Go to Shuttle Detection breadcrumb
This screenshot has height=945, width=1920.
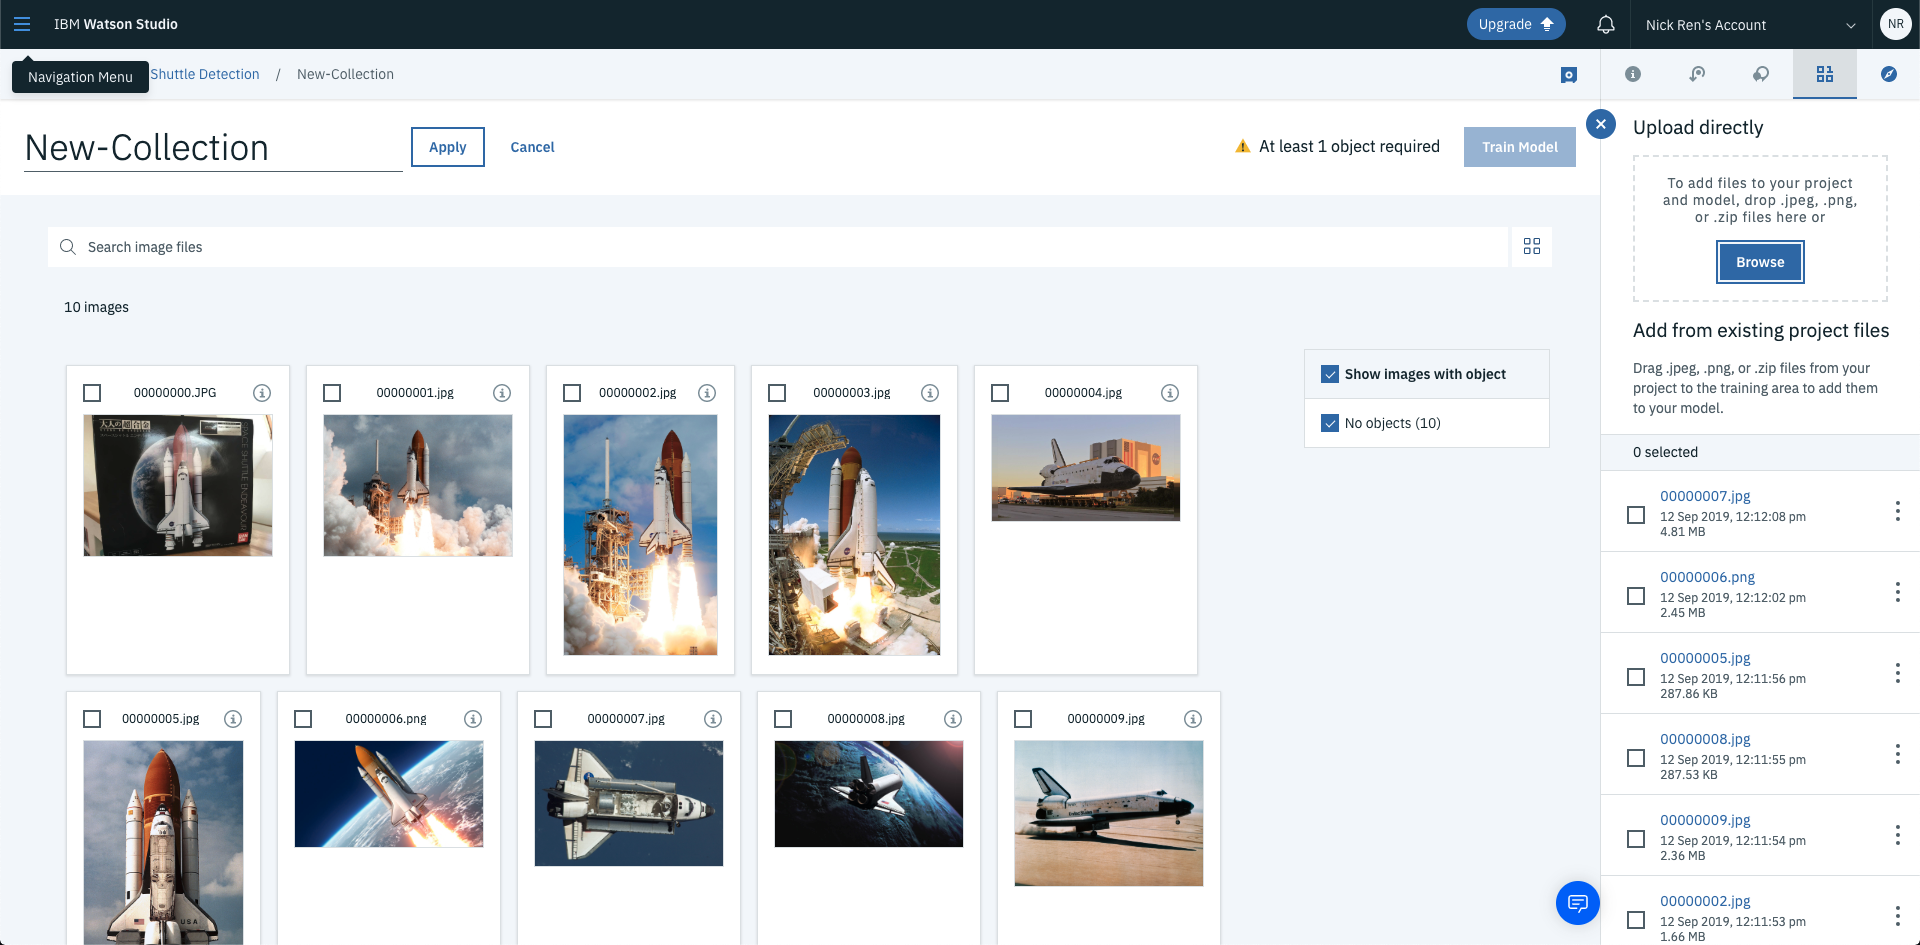205,74
